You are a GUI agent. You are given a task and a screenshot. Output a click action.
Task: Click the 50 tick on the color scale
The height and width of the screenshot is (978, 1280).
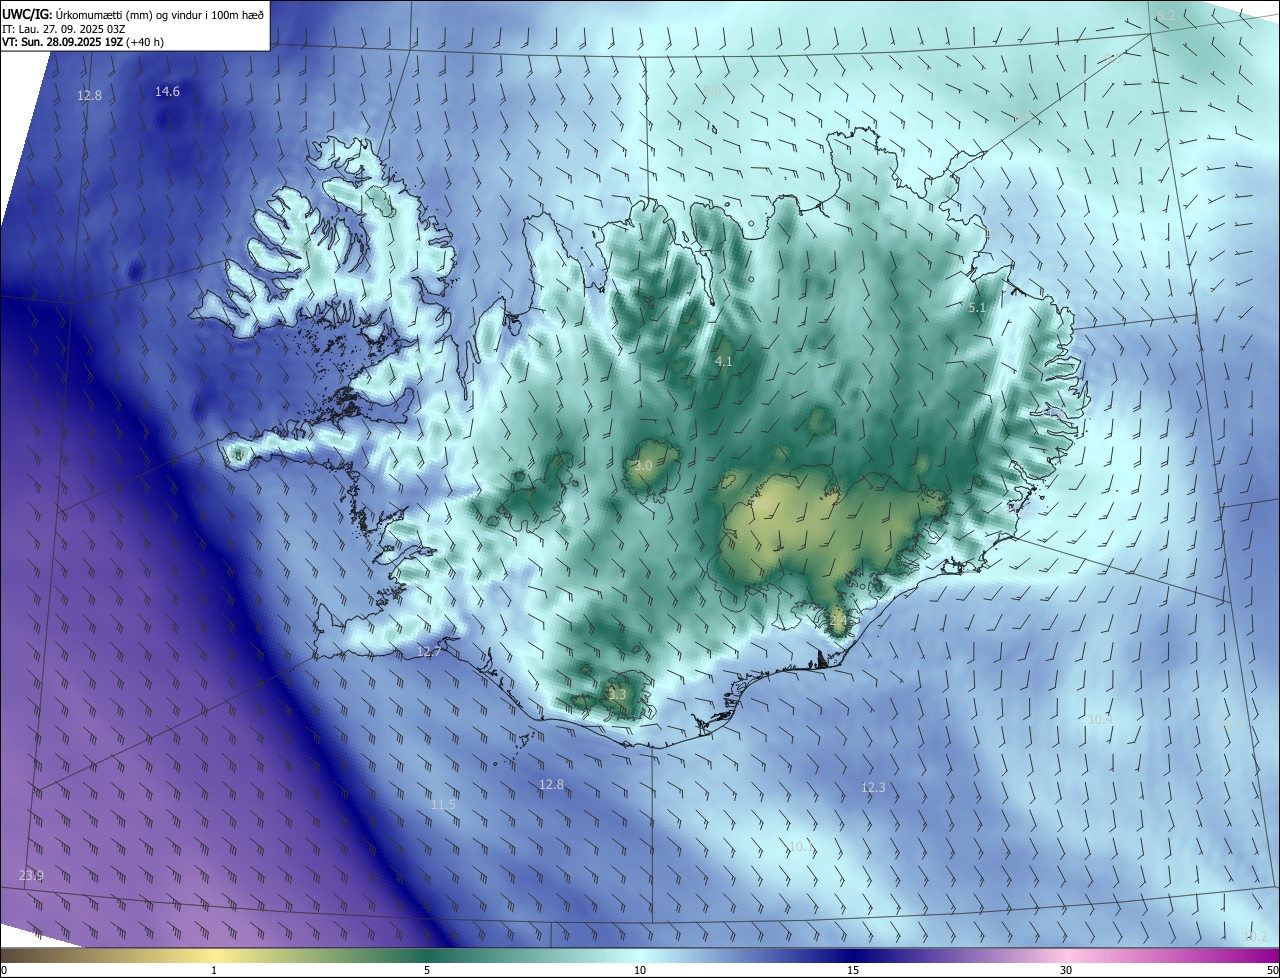[x=1272, y=970]
